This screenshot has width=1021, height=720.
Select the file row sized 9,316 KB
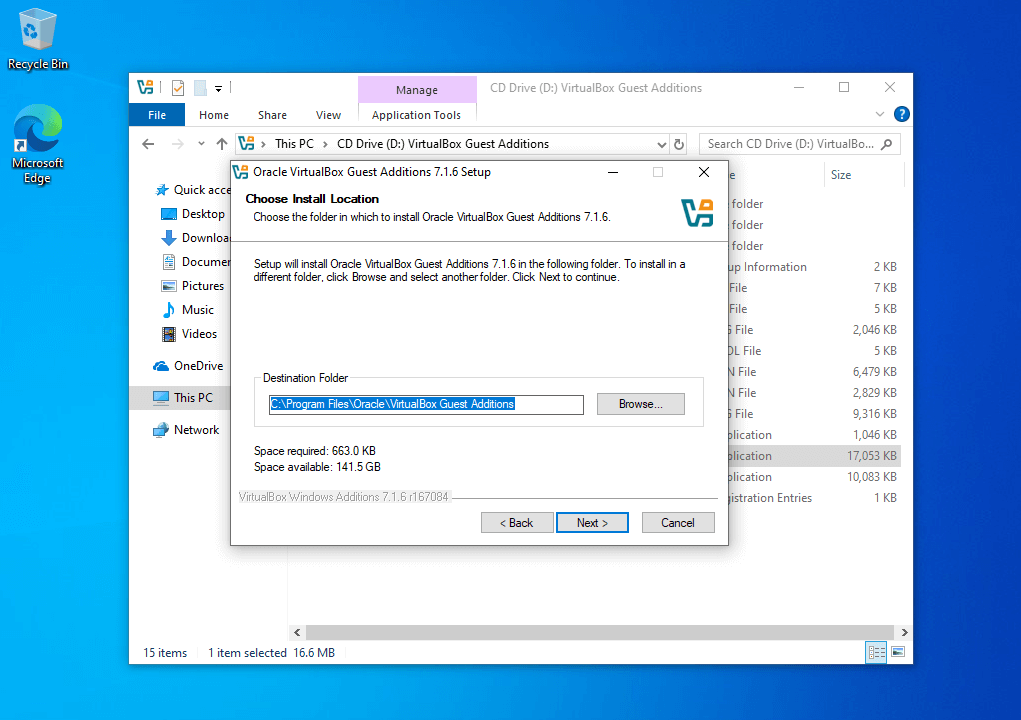click(815, 414)
